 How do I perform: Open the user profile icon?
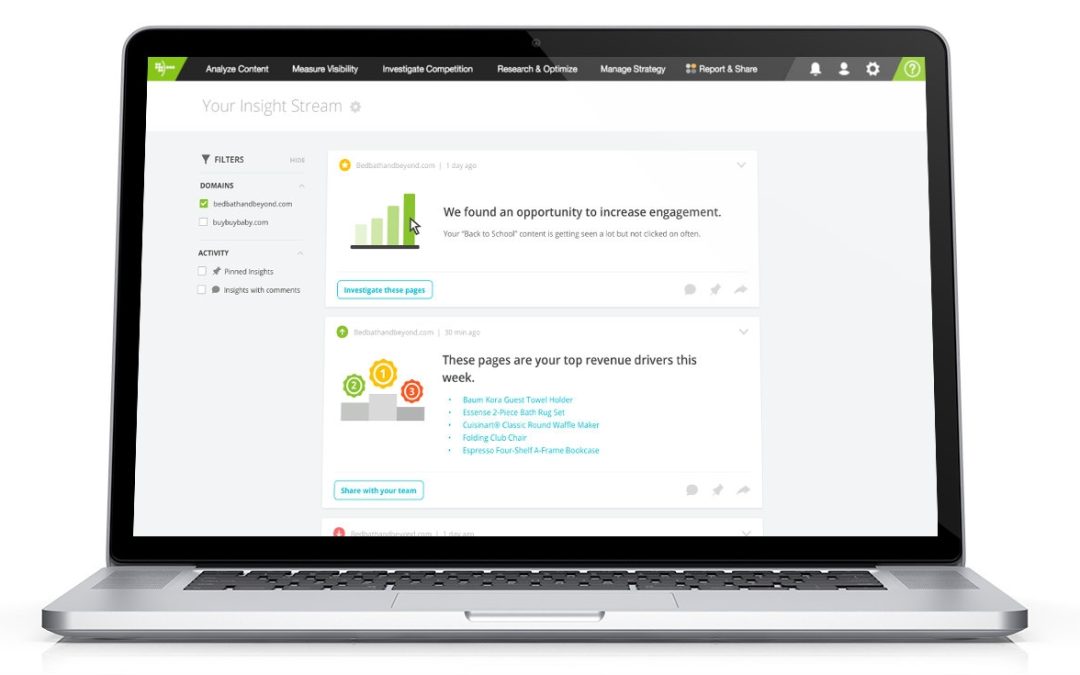tap(844, 68)
